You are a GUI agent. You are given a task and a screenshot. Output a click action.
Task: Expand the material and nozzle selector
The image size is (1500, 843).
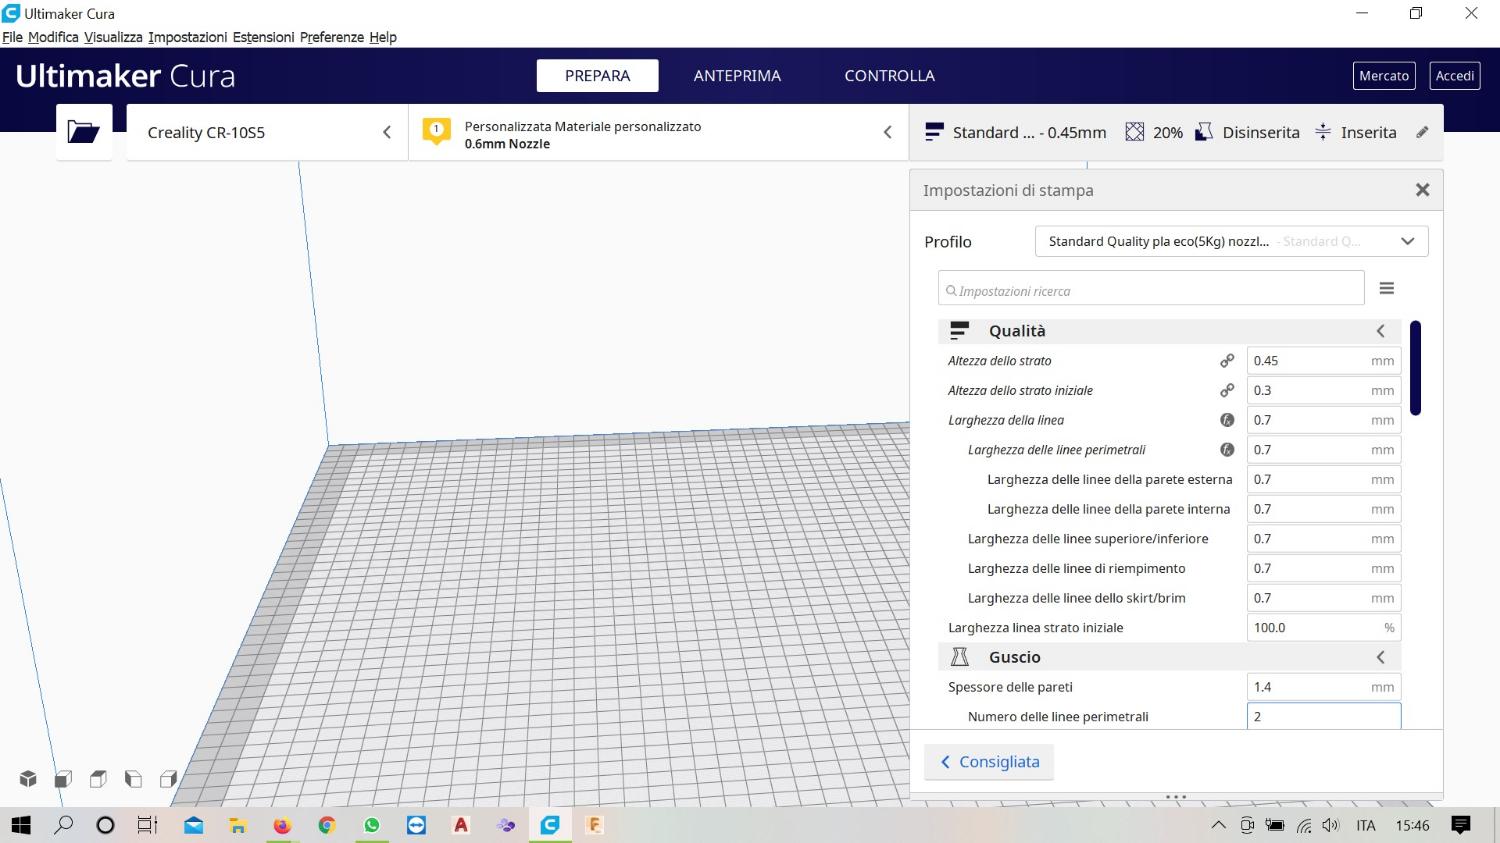(658, 132)
